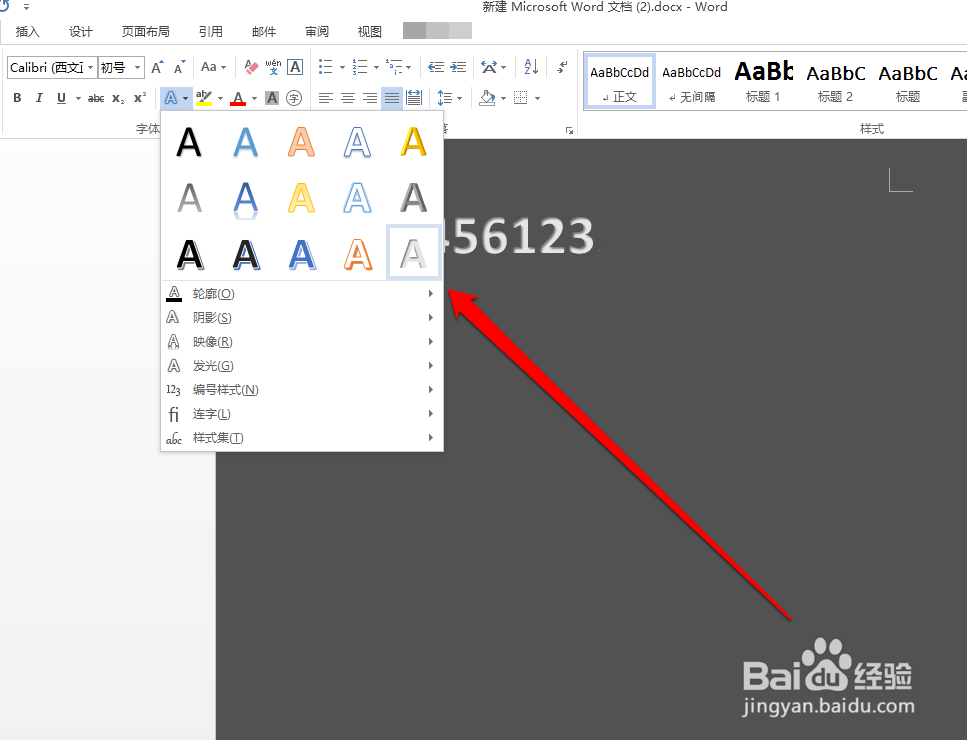
Task: Apply the 正文 style
Action: coord(620,81)
